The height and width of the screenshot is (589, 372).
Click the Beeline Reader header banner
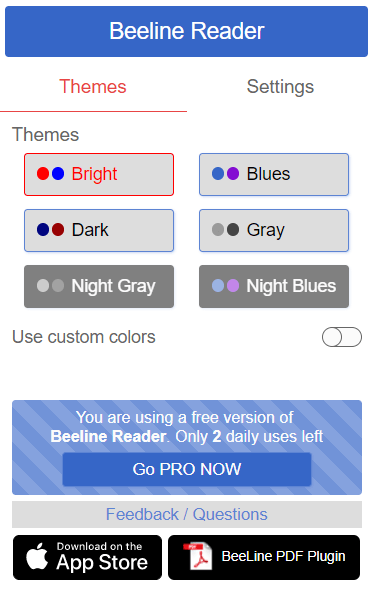pos(186,32)
